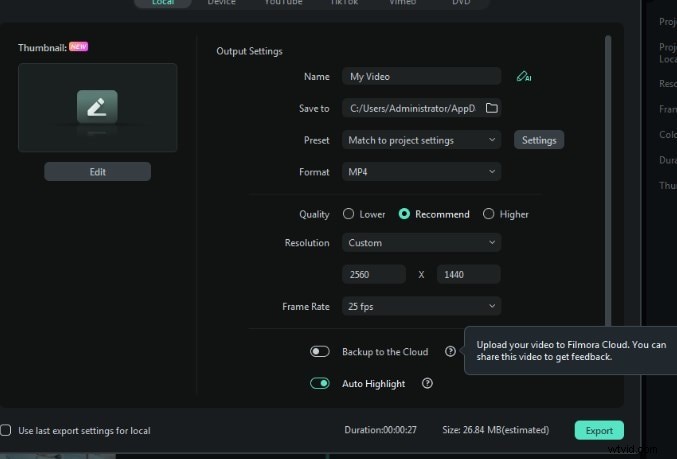Enable the Backup to the Cloud toggle
The image size is (677, 459).
pyautogui.click(x=320, y=352)
